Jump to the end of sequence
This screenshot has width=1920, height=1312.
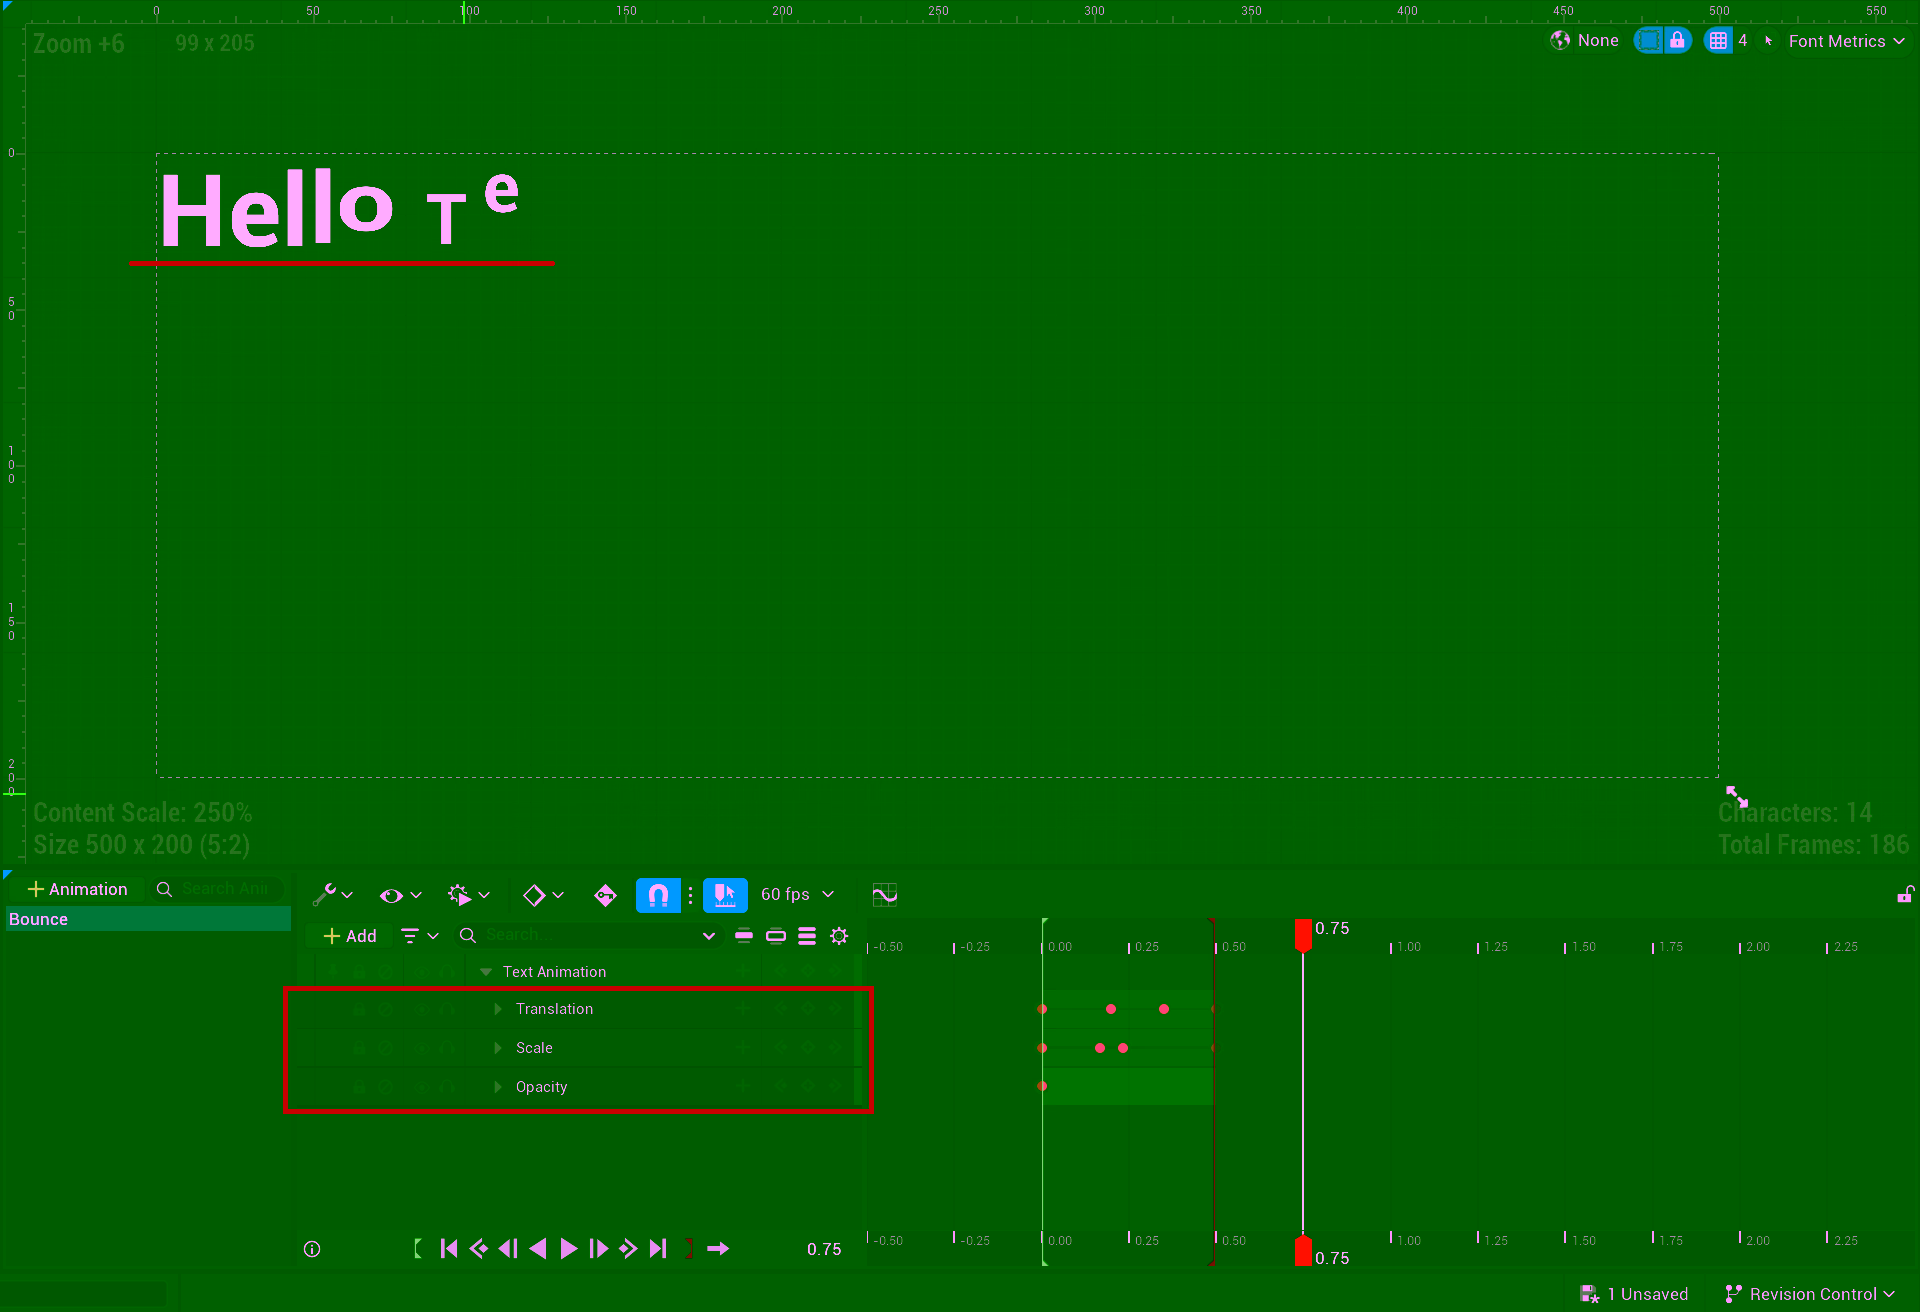pyautogui.click(x=658, y=1249)
